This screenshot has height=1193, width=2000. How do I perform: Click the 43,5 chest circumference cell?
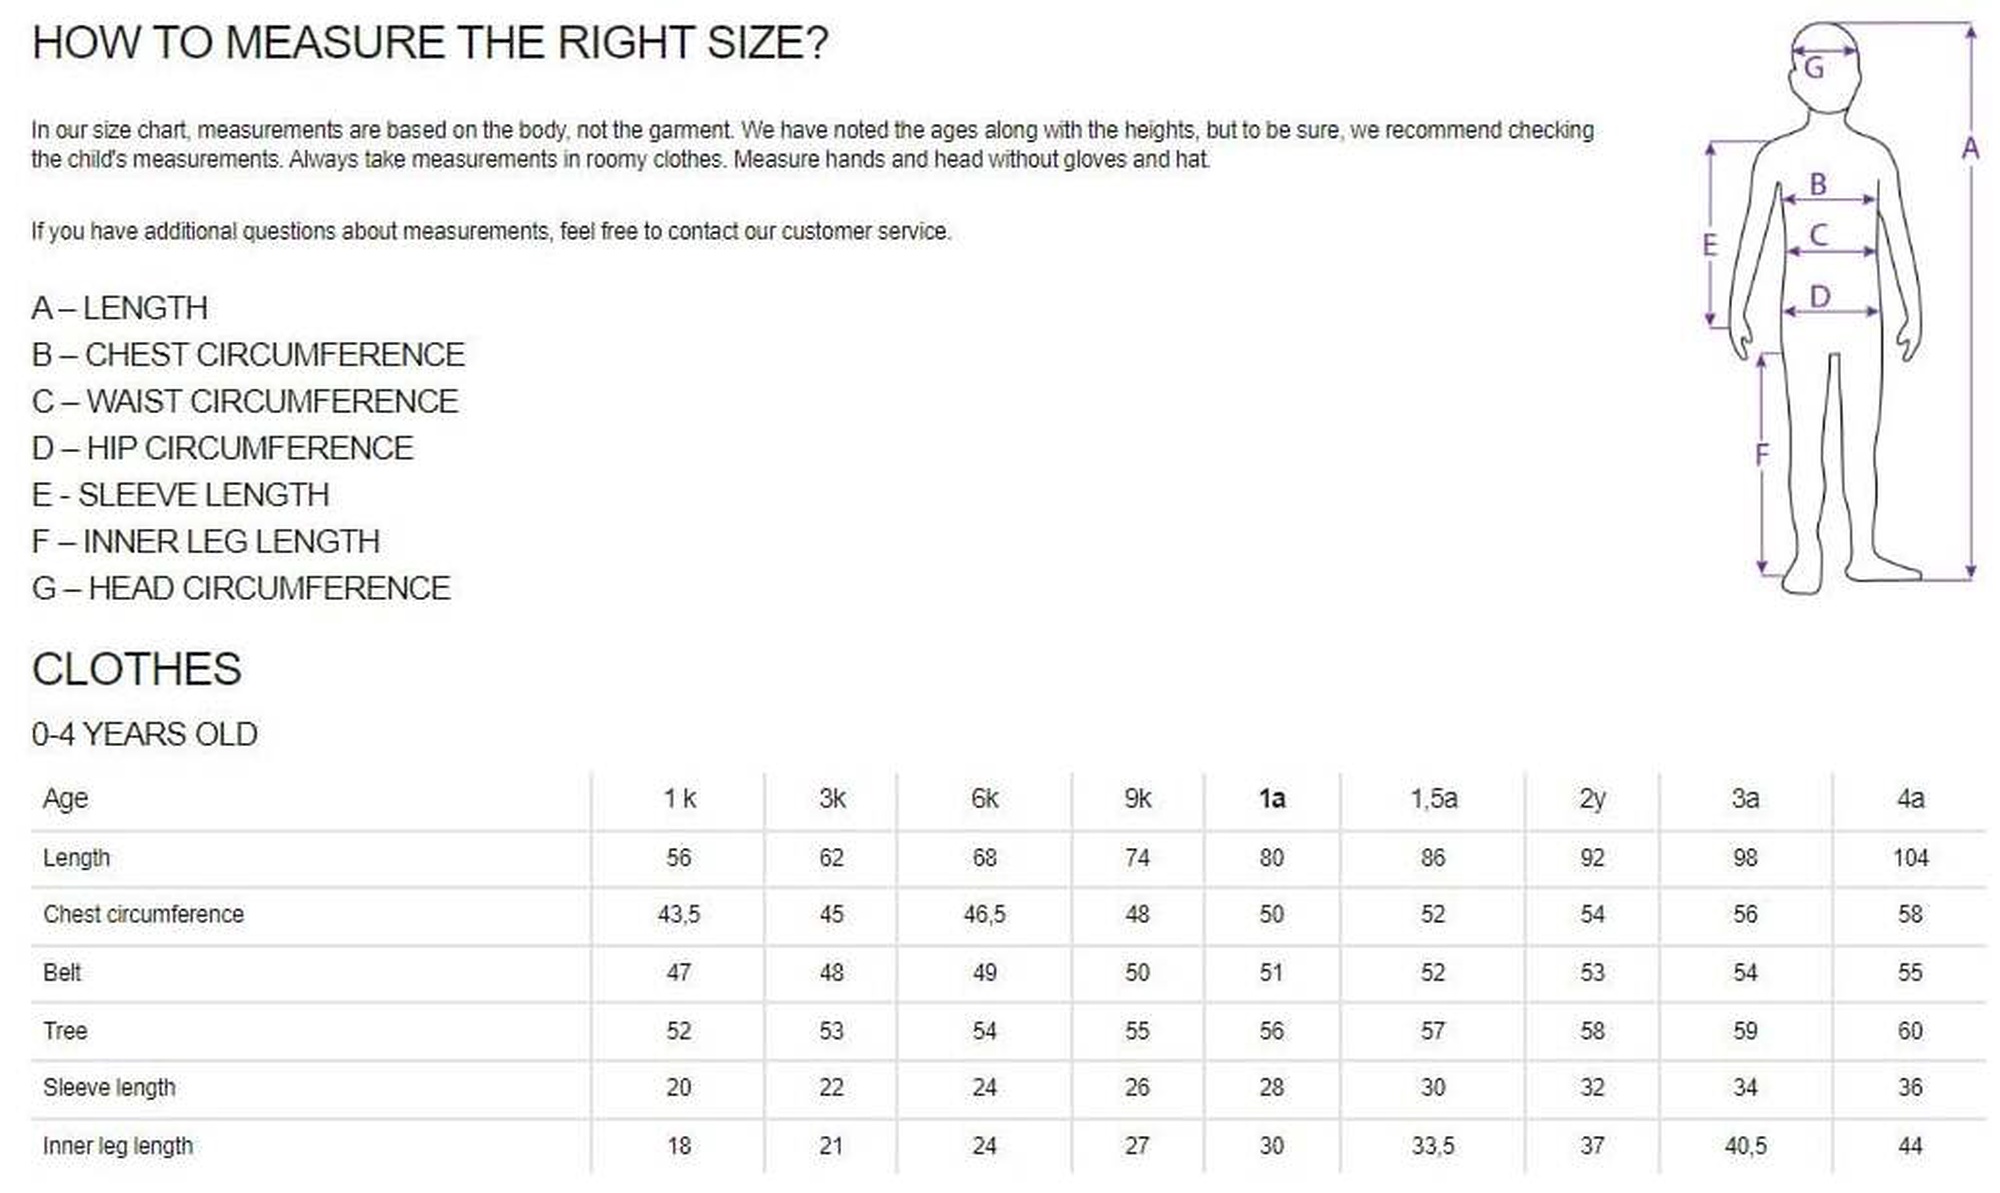[x=679, y=914]
